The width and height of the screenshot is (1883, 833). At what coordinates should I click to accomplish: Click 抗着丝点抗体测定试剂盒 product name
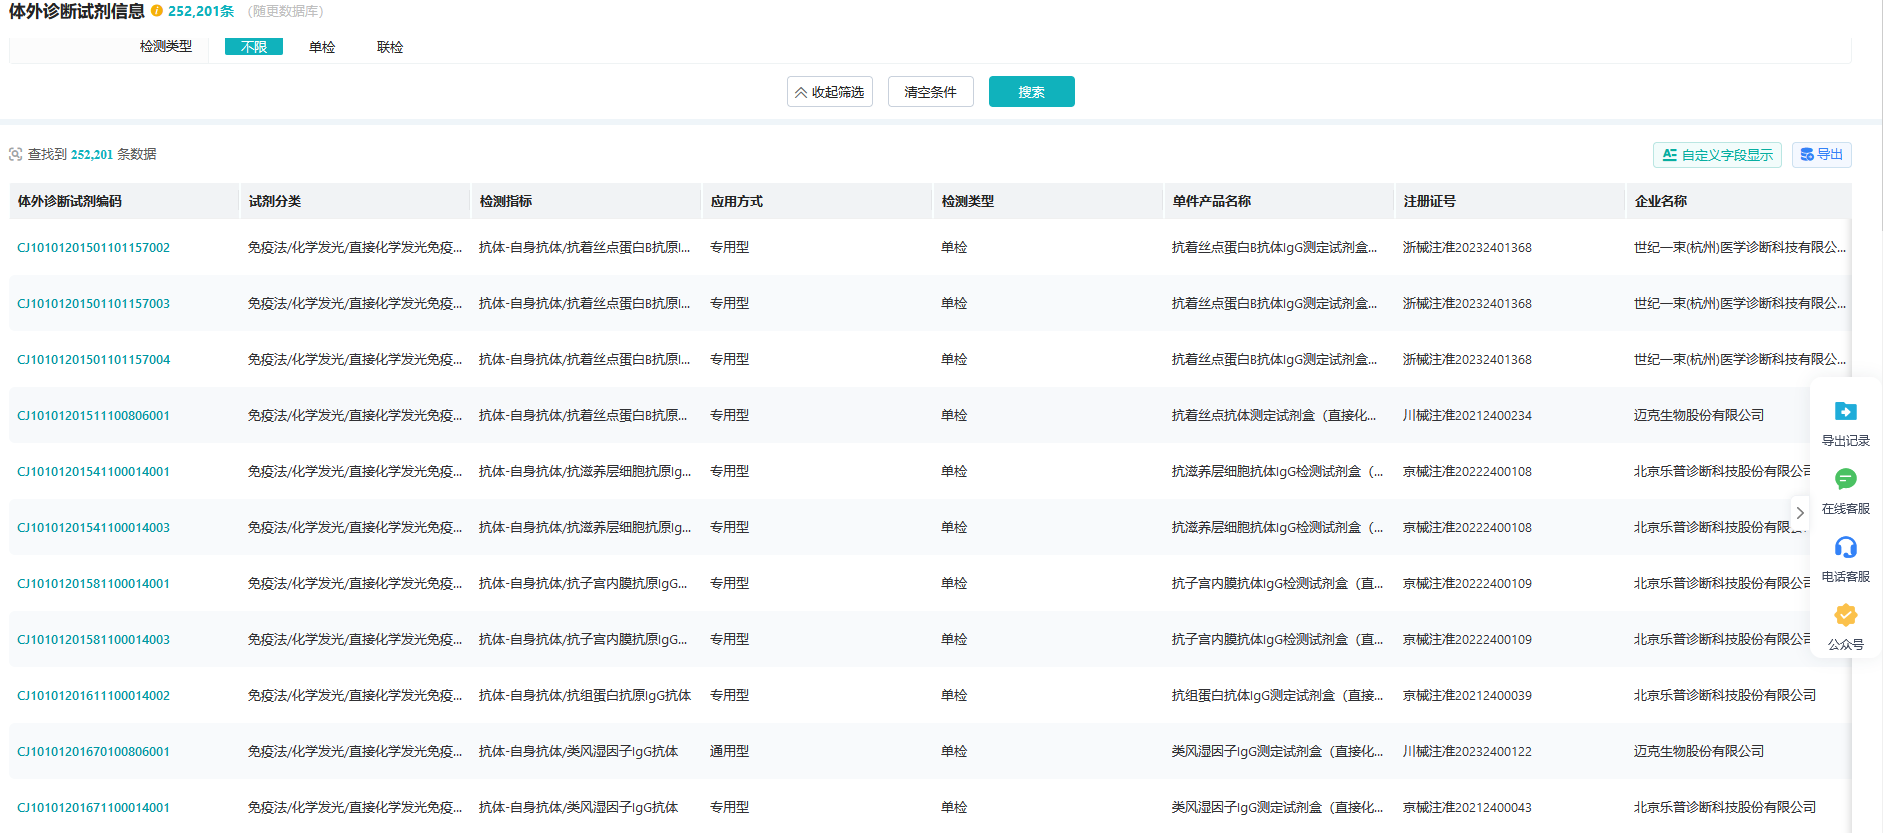click(1274, 415)
